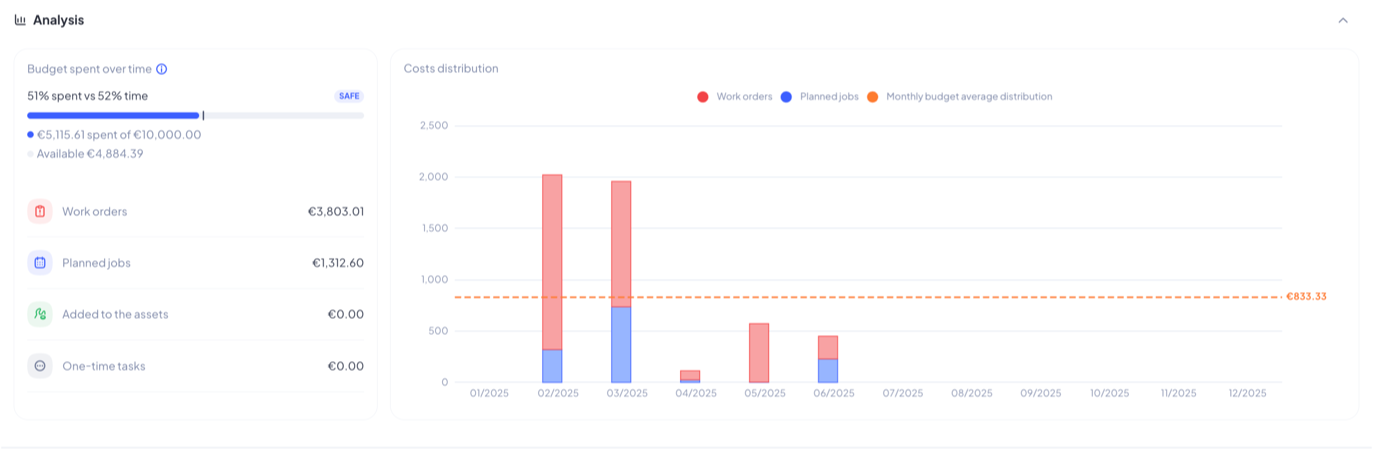1374x451 pixels.
Task: Click the Budget spent over time title
Action: point(89,69)
